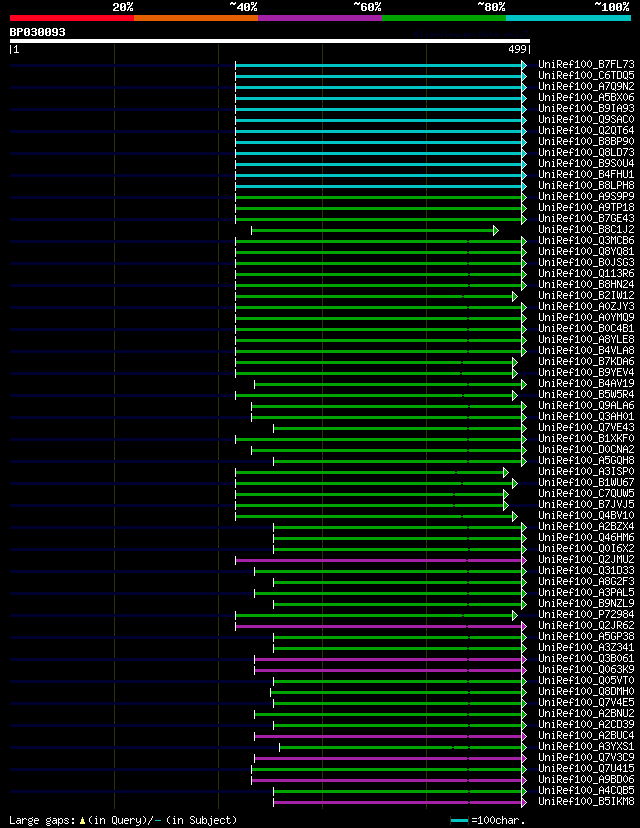Image resolution: width=640 pixels, height=828 pixels.
Task: Click the UniRef100_B4VLA8 identifier
Action: click(586, 351)
